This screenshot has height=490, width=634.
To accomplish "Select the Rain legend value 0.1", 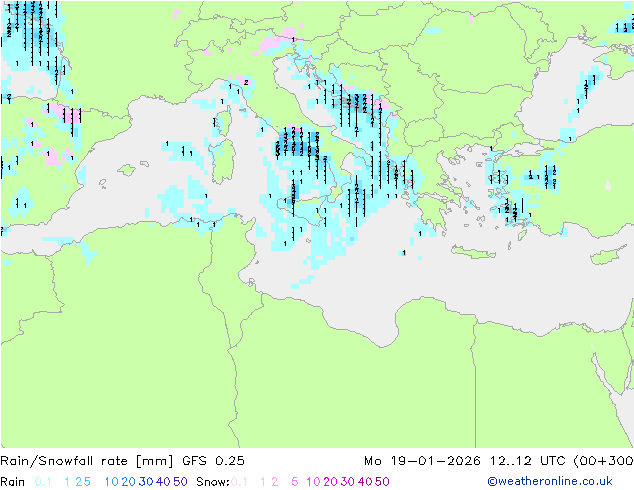I will click(x=43, y=482).
